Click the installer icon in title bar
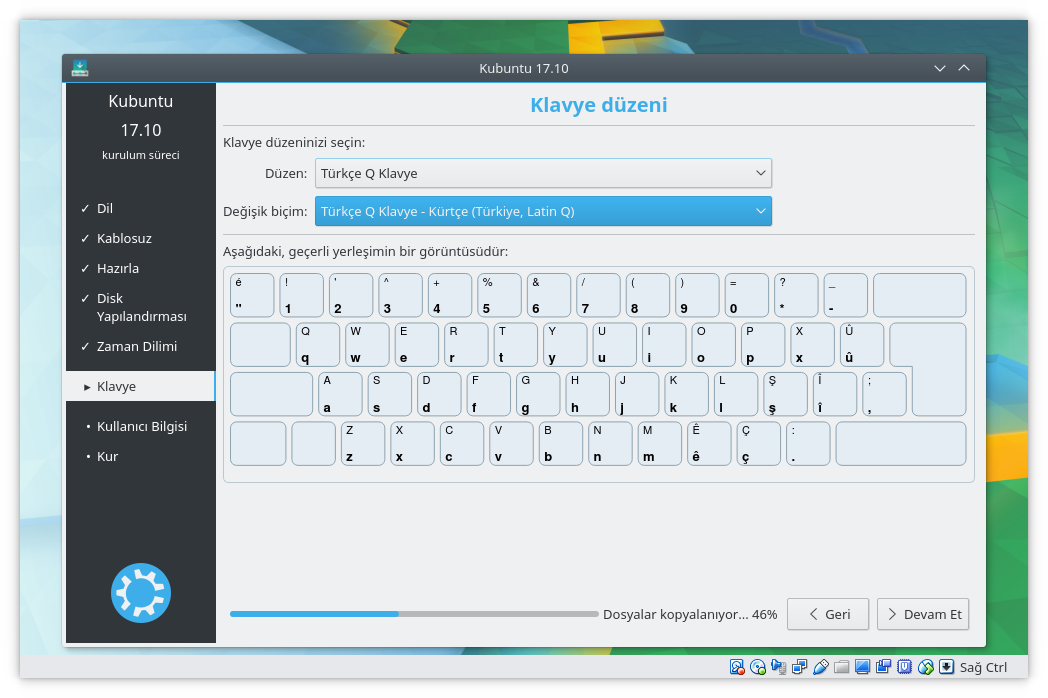Screen dimensions: 1048x698 (80, 68)
